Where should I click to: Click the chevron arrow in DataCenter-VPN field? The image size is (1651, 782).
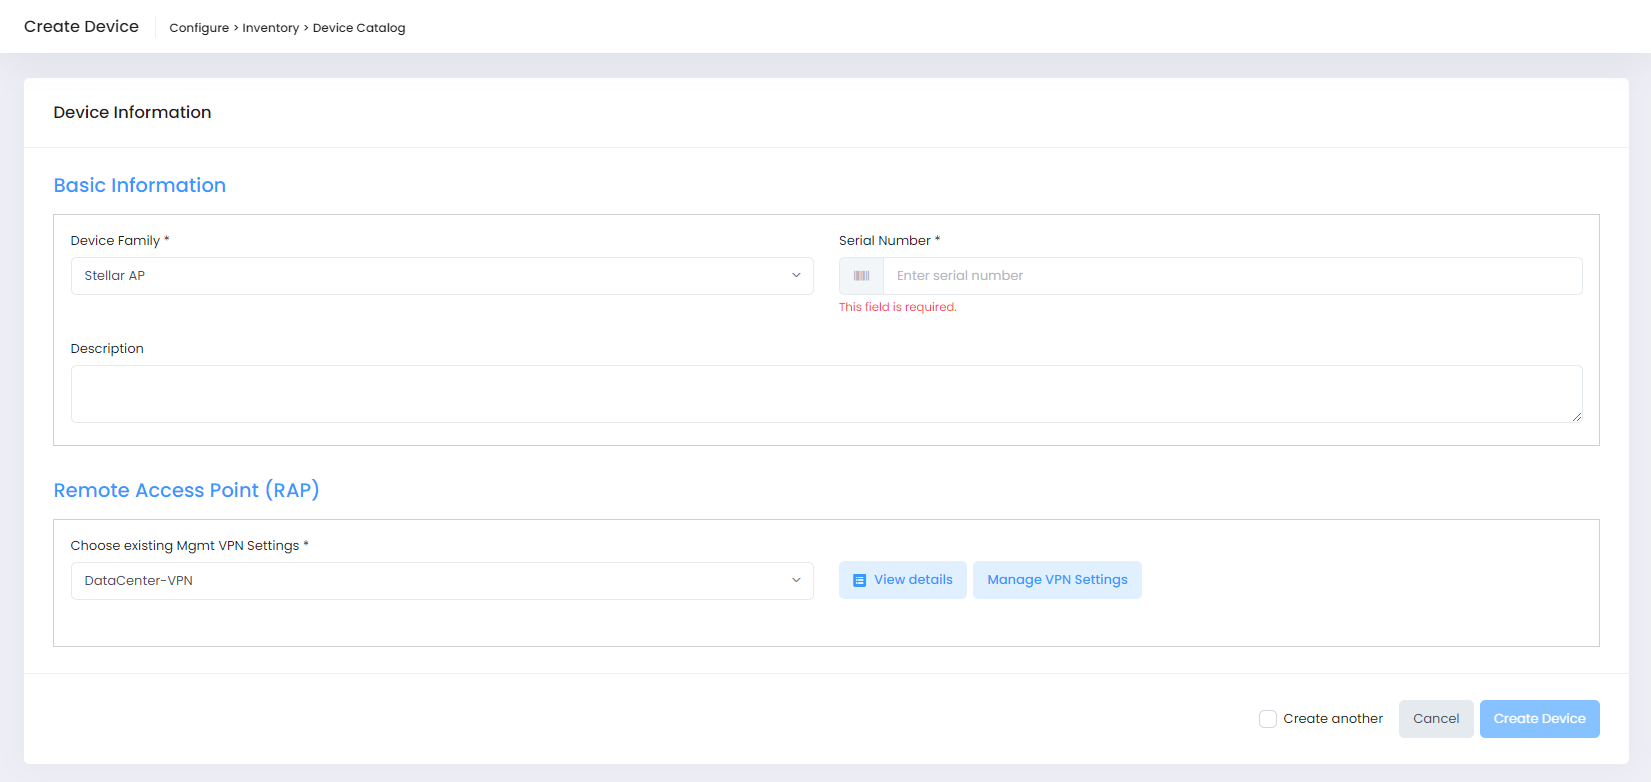click(796, 581)
